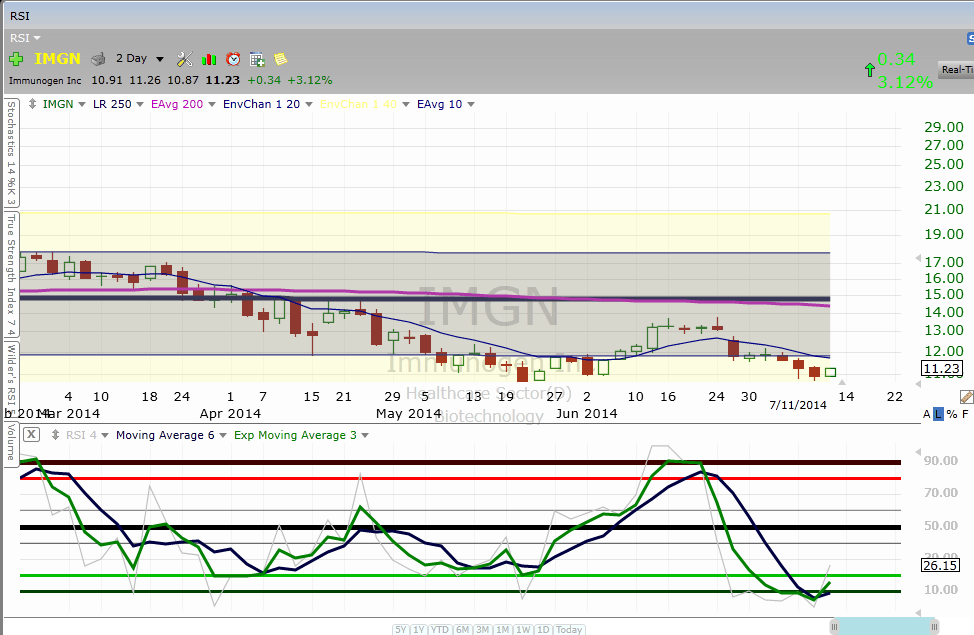Click the green plus add indicator icon

pyautogui.click(x=16, y=59)
